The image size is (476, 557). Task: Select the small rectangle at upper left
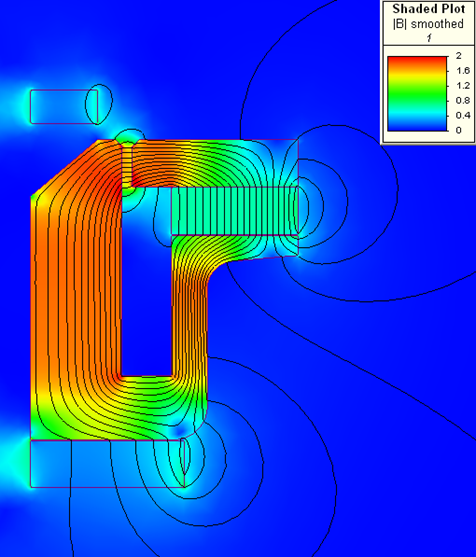64,107
